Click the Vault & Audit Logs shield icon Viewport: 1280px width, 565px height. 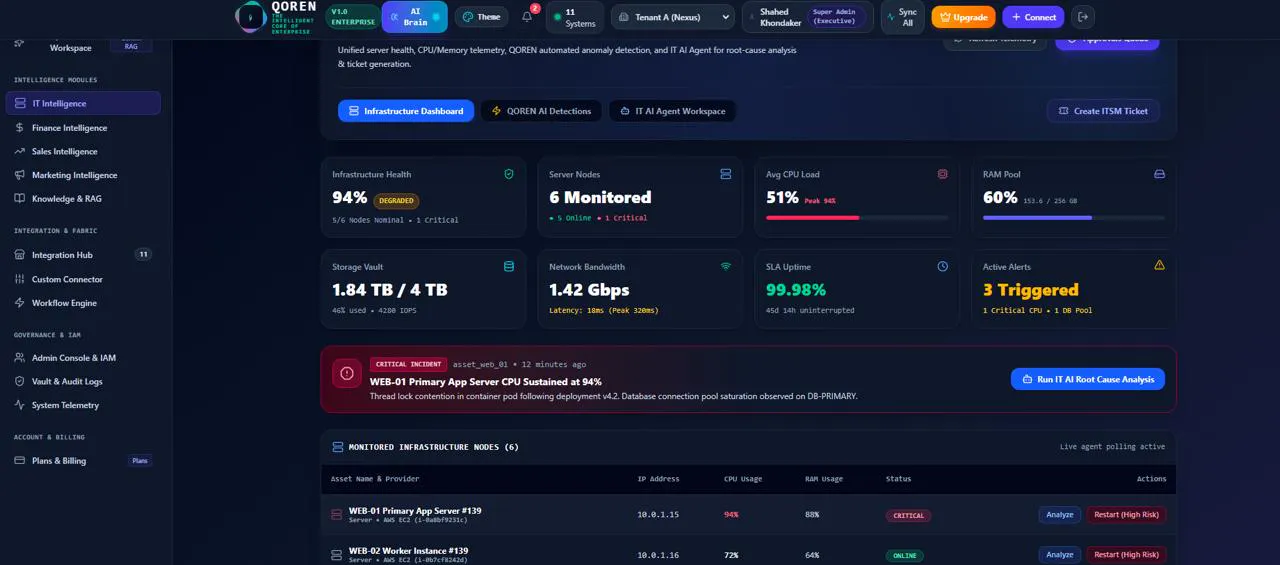pyautogui.click(x=21, y=381)
